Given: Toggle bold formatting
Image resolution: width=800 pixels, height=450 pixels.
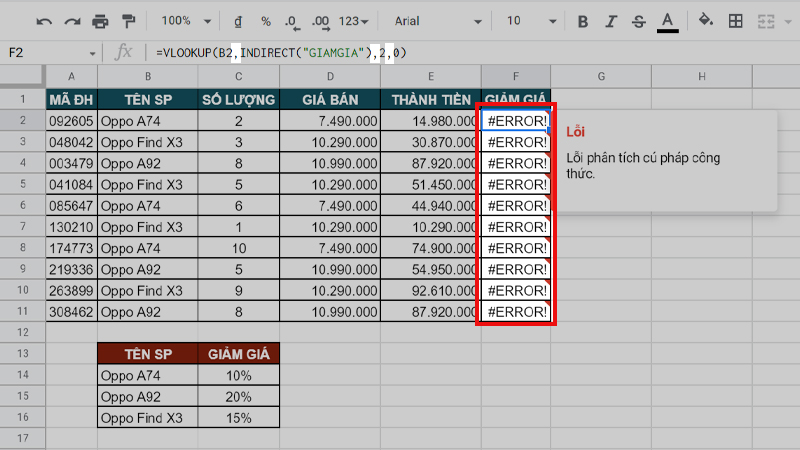Looking at the screenshot, I should click(x=583, y=21).
